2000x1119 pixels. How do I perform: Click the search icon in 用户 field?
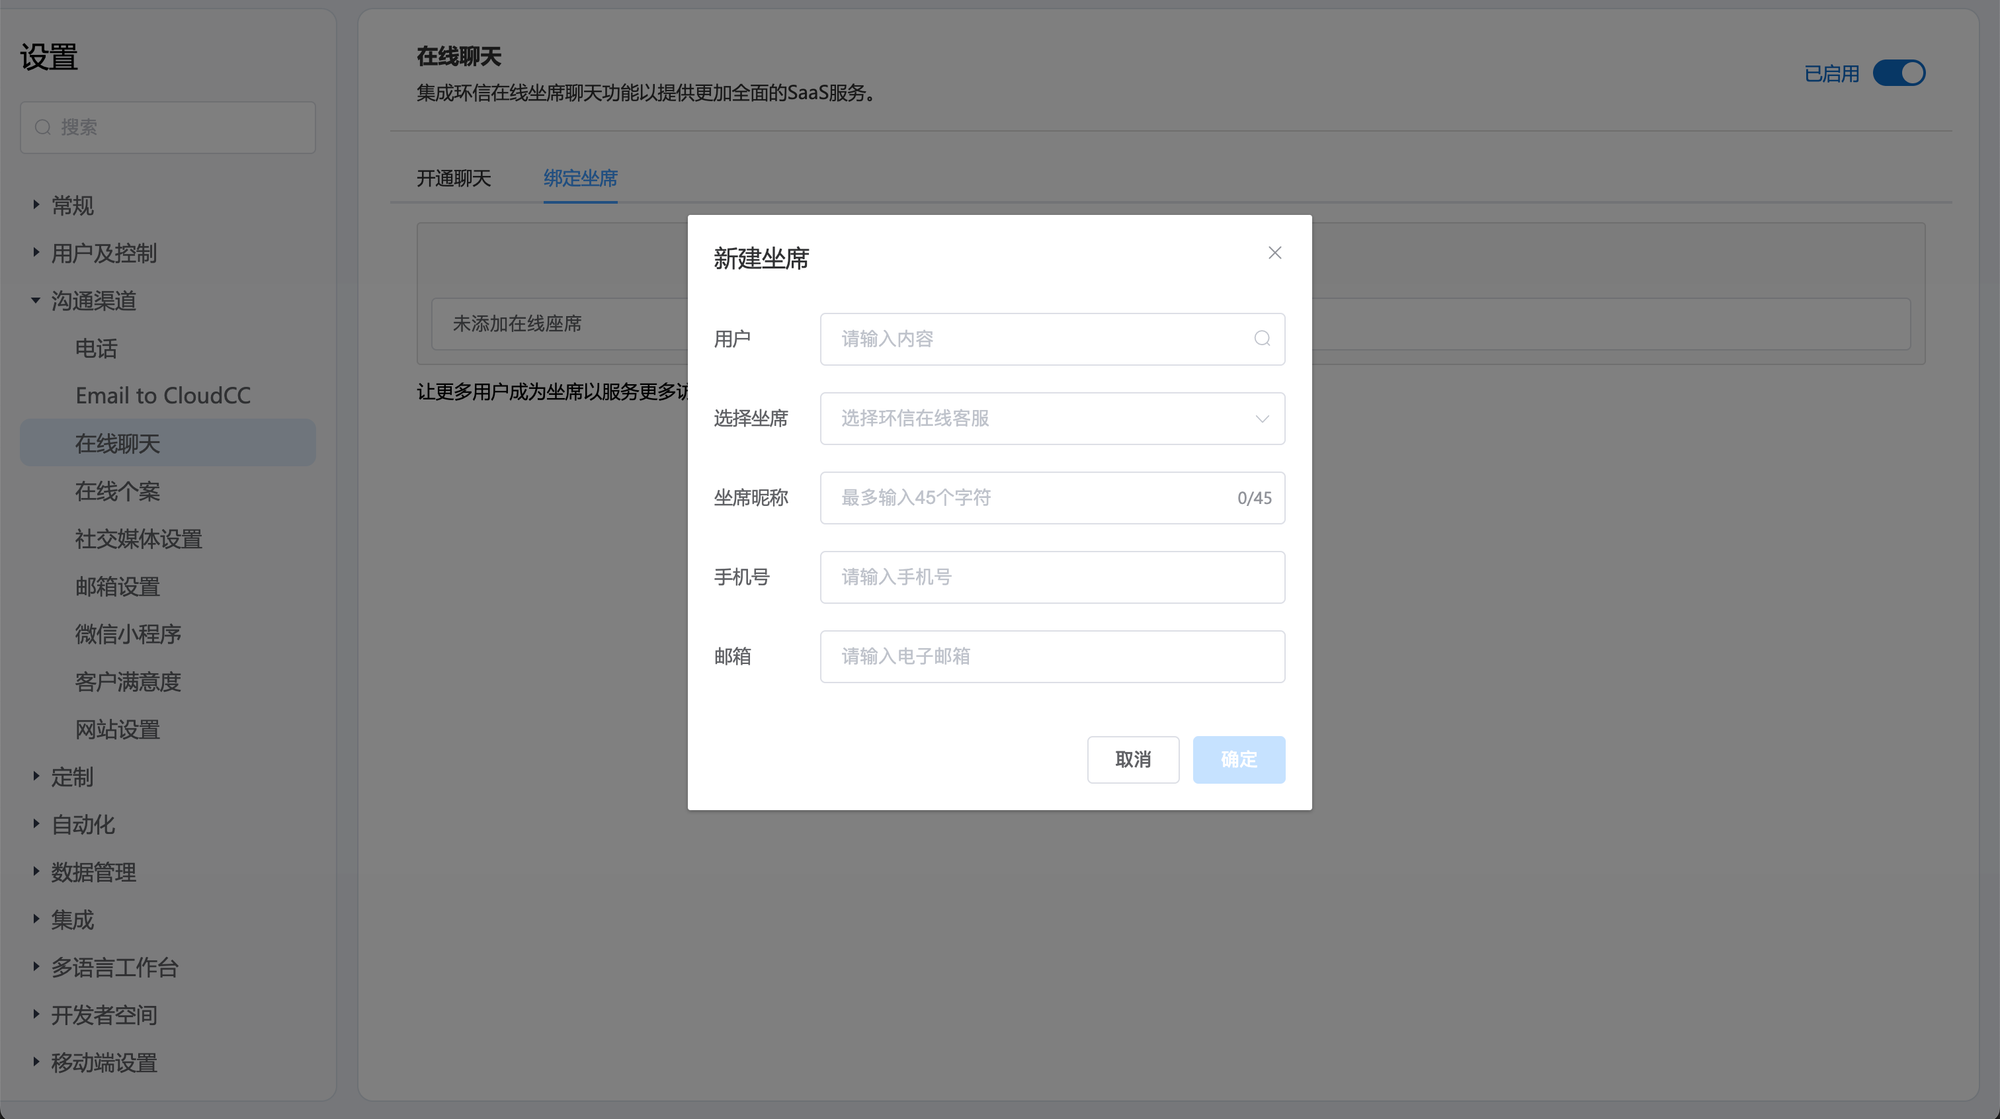pyautogui.click(x=1261, y=339)
